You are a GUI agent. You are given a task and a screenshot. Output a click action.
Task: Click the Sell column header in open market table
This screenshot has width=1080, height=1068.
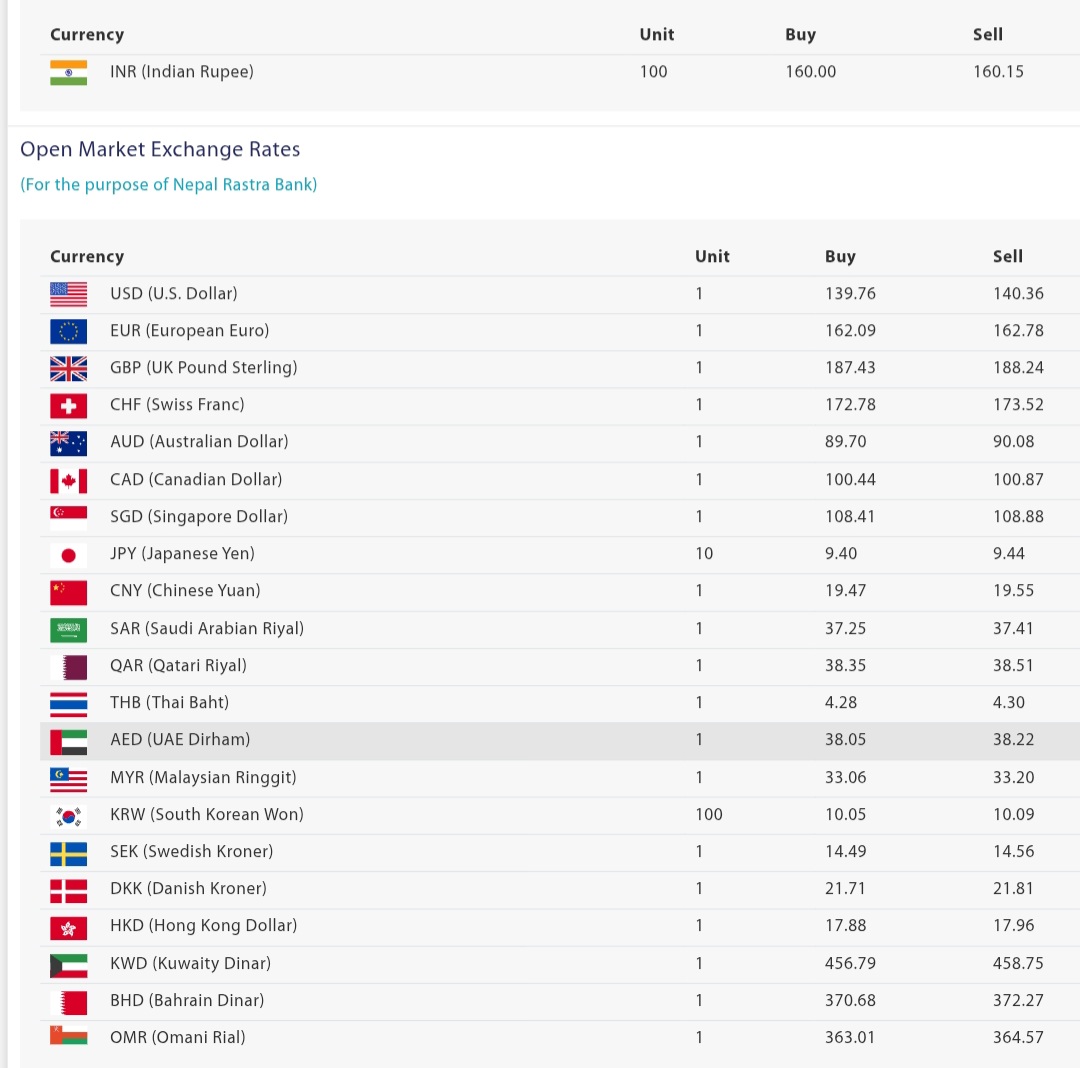pyautogui.click(x=1007, y=257)
